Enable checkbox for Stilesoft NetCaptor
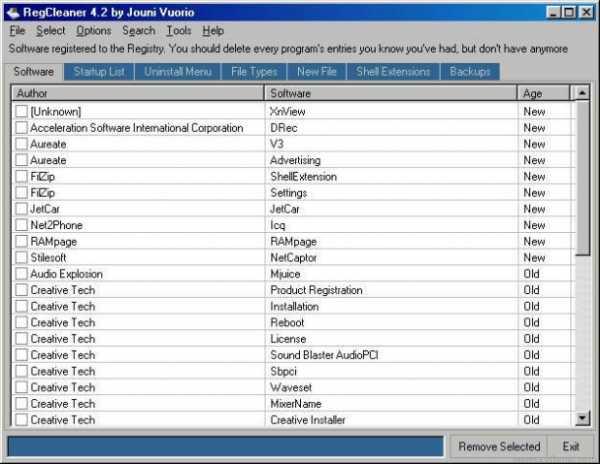600x464 pixels. tap(22, 258)
